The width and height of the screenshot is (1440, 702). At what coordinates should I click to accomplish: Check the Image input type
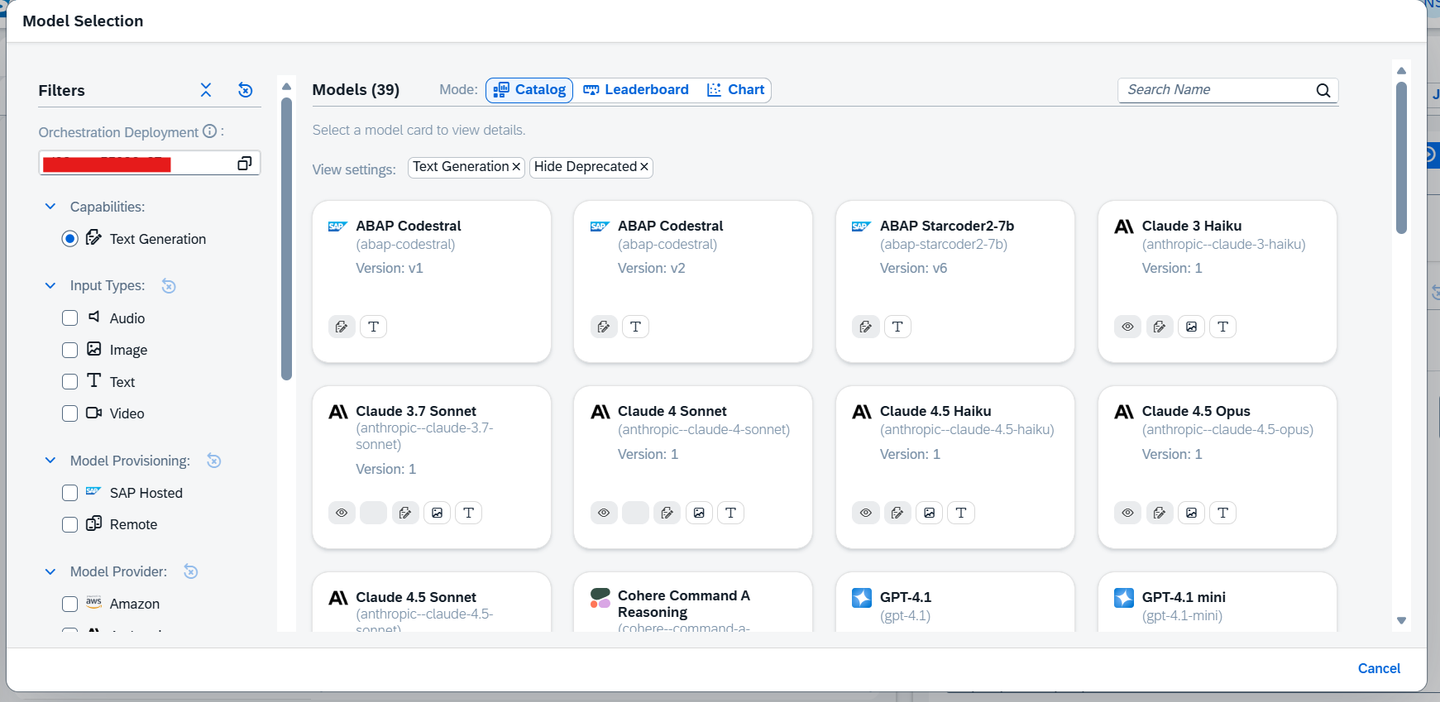point(70,350)
